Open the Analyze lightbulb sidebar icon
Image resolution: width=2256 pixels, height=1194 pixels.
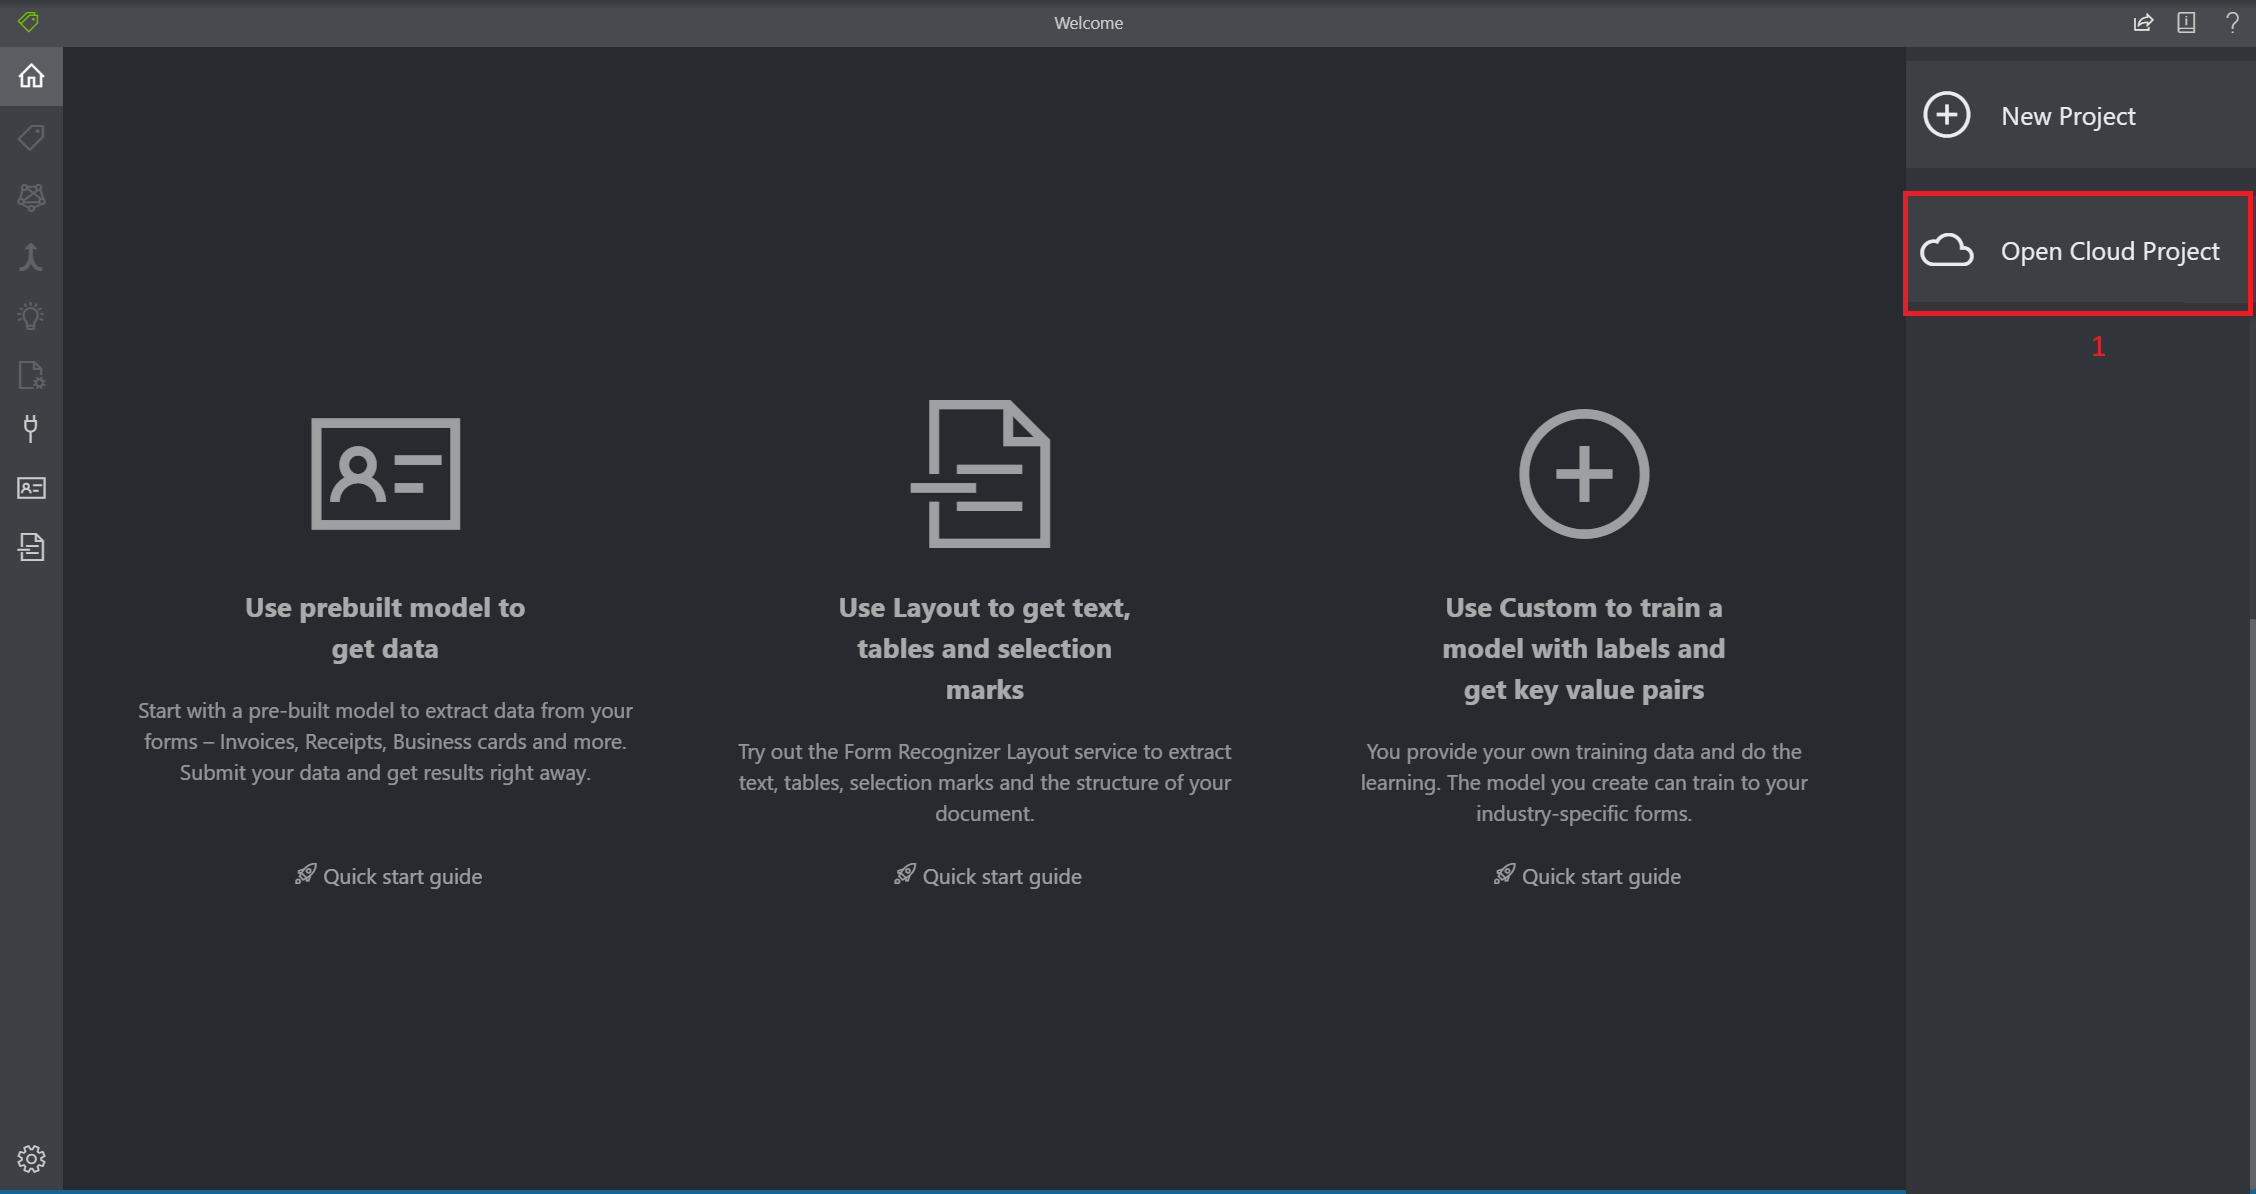point(31,317)
